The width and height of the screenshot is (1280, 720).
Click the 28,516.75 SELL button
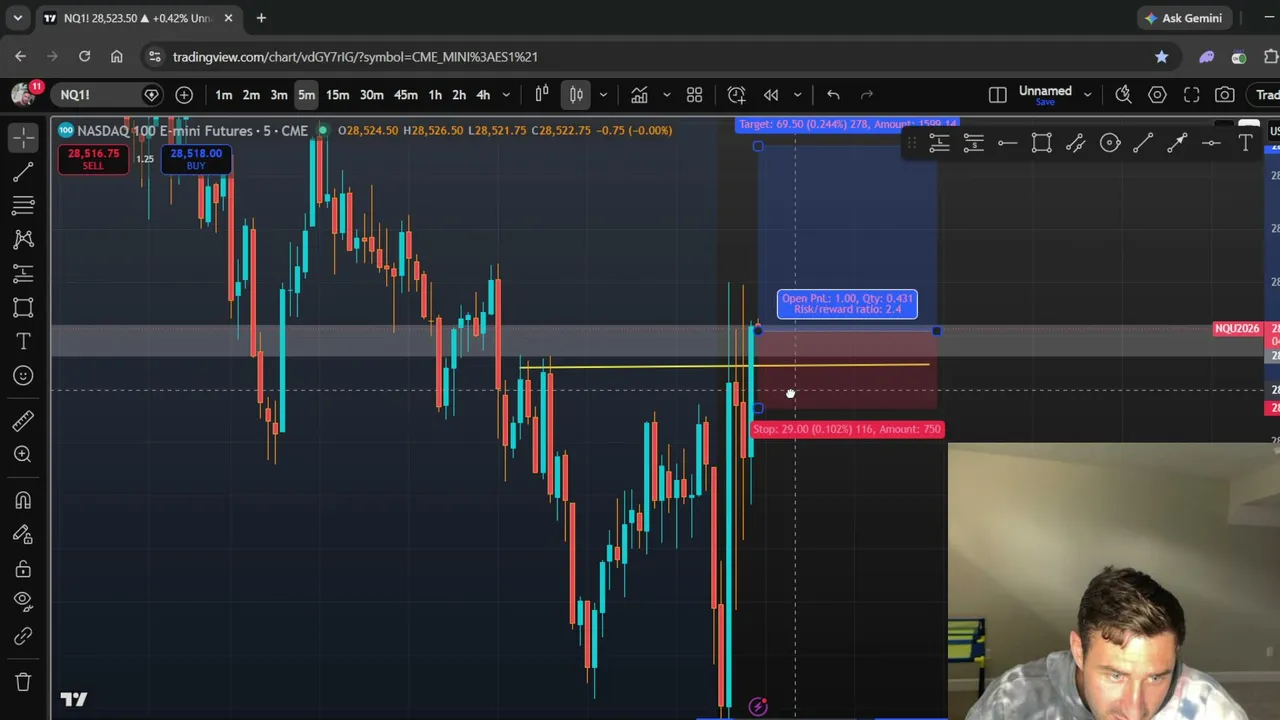[x=93, y=159]
